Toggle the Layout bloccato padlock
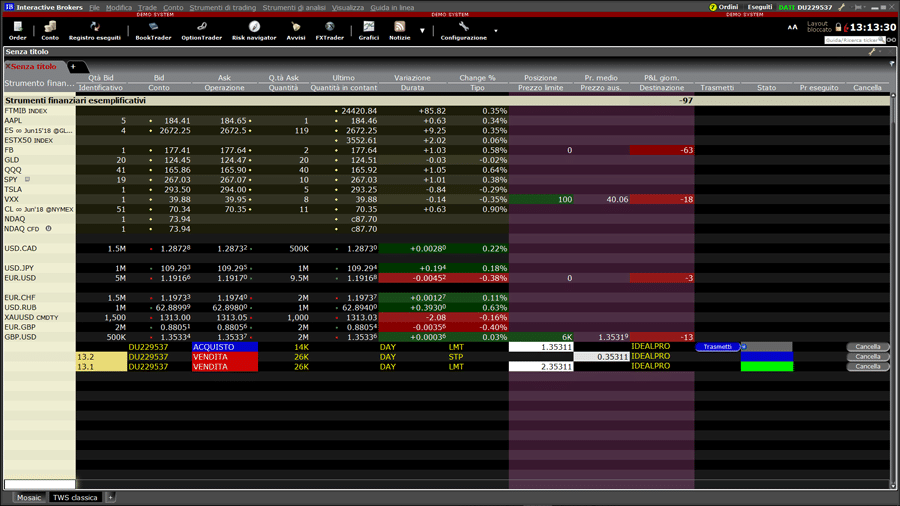Screen dimensions: 900x506 (838, 27)
